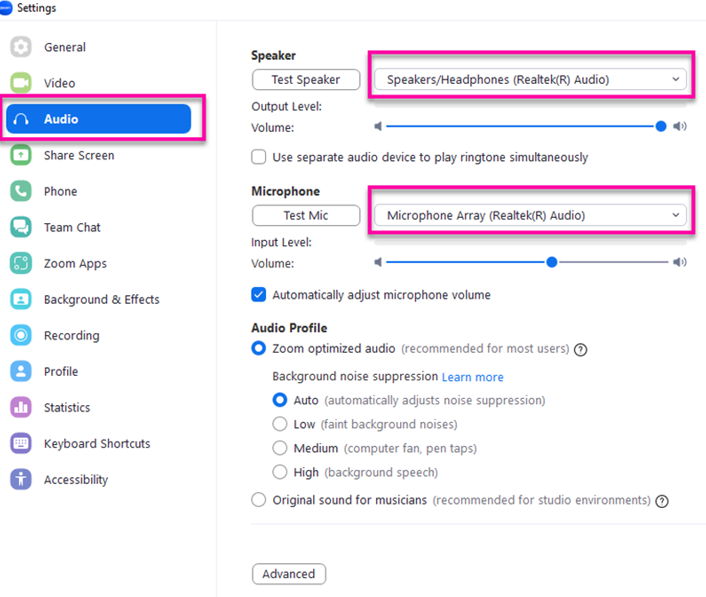The width and height of the screenshot is (706, 597).
Task: Choose Original sound for musicians option
Action: [258, 500]
